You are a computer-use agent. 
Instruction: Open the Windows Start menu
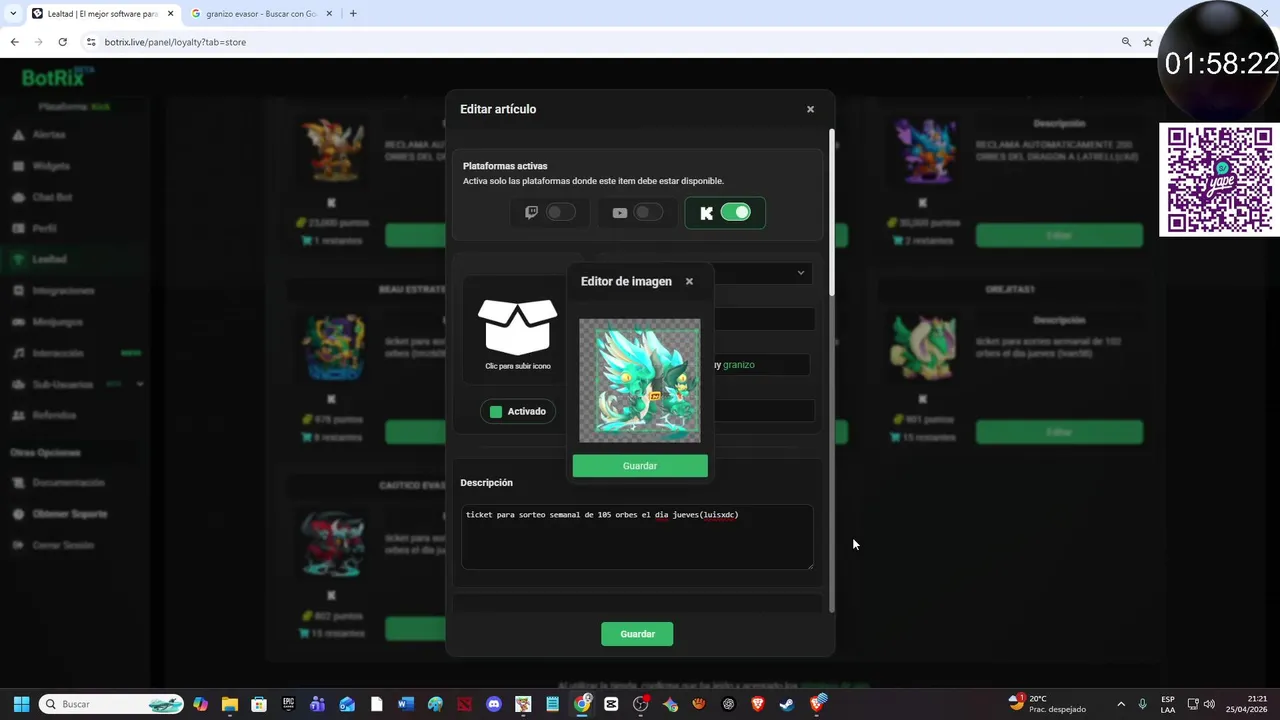point(21,704)
